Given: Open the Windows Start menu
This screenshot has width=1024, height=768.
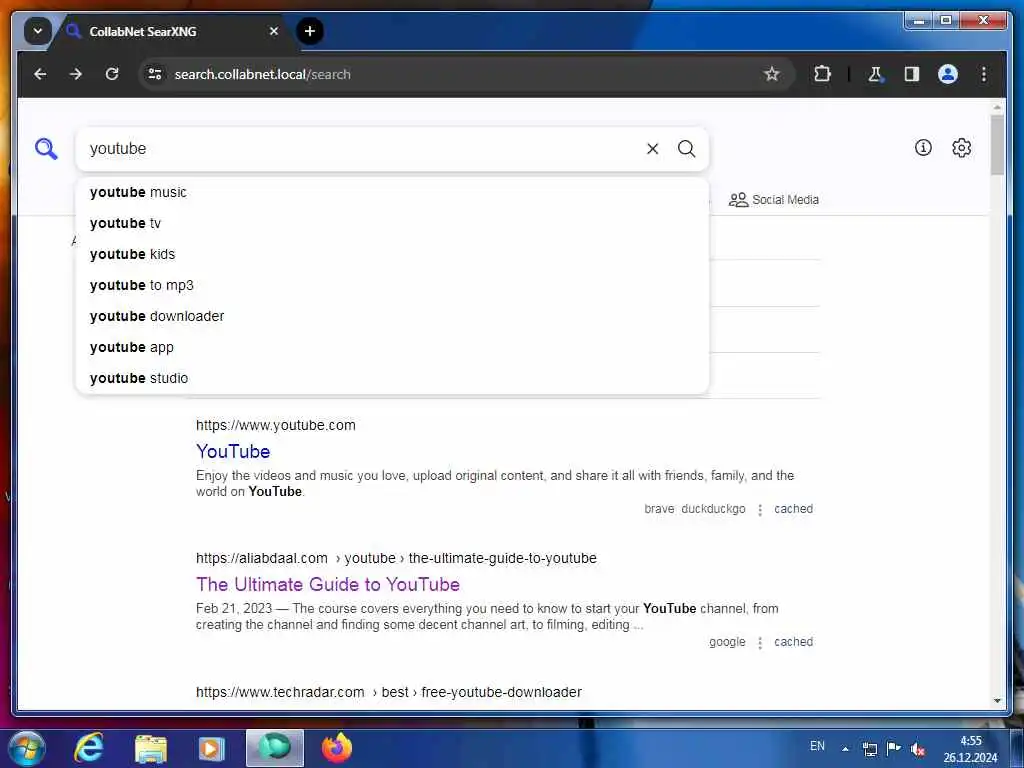Looking at the screenshot, I should pos(26,748).
